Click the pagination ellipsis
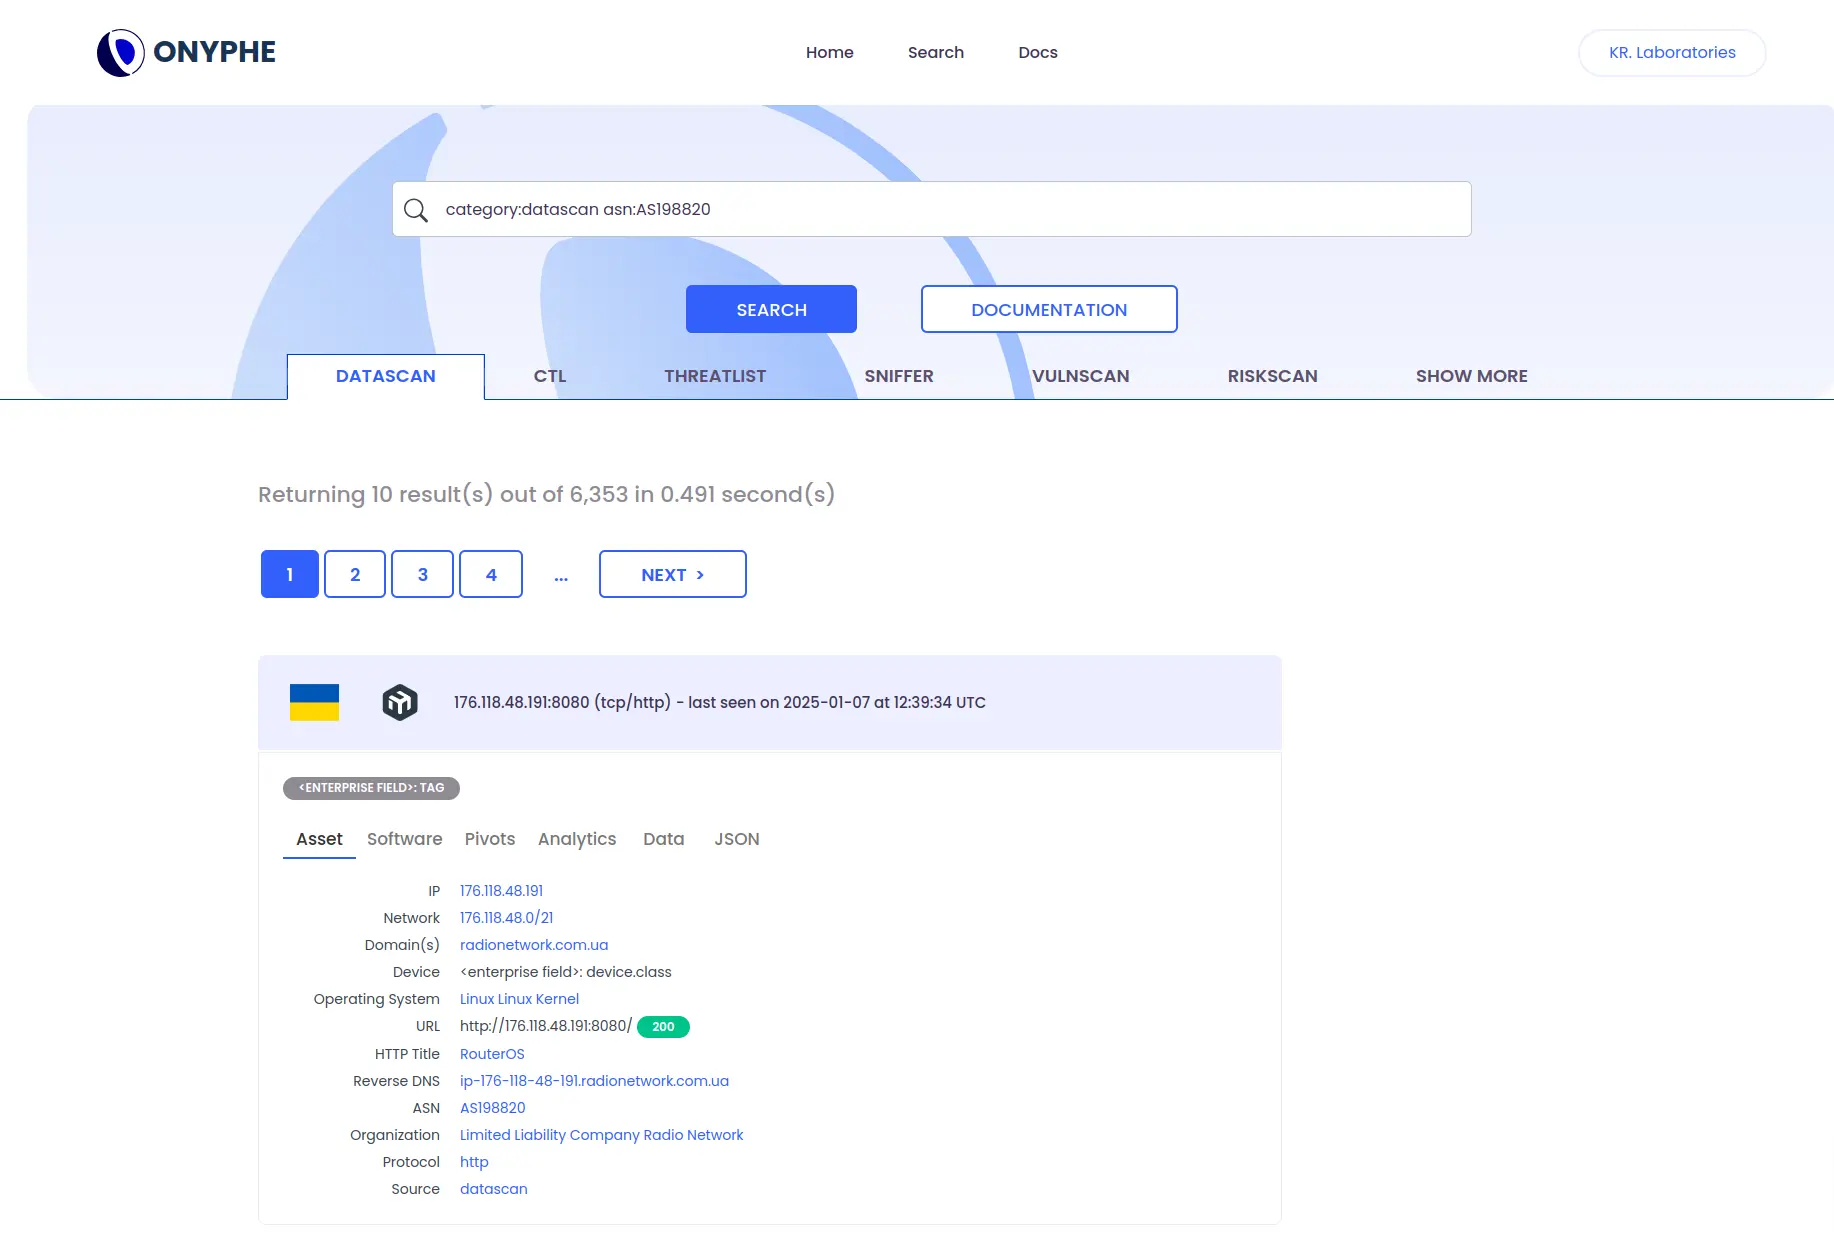Screen dimensions: 1834x1256 (x=561, y=574)
